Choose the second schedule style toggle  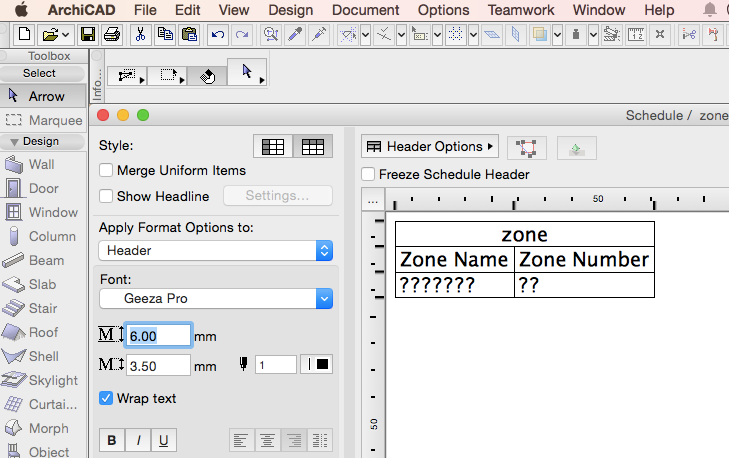pyautogui.click(x=313, y=147)
